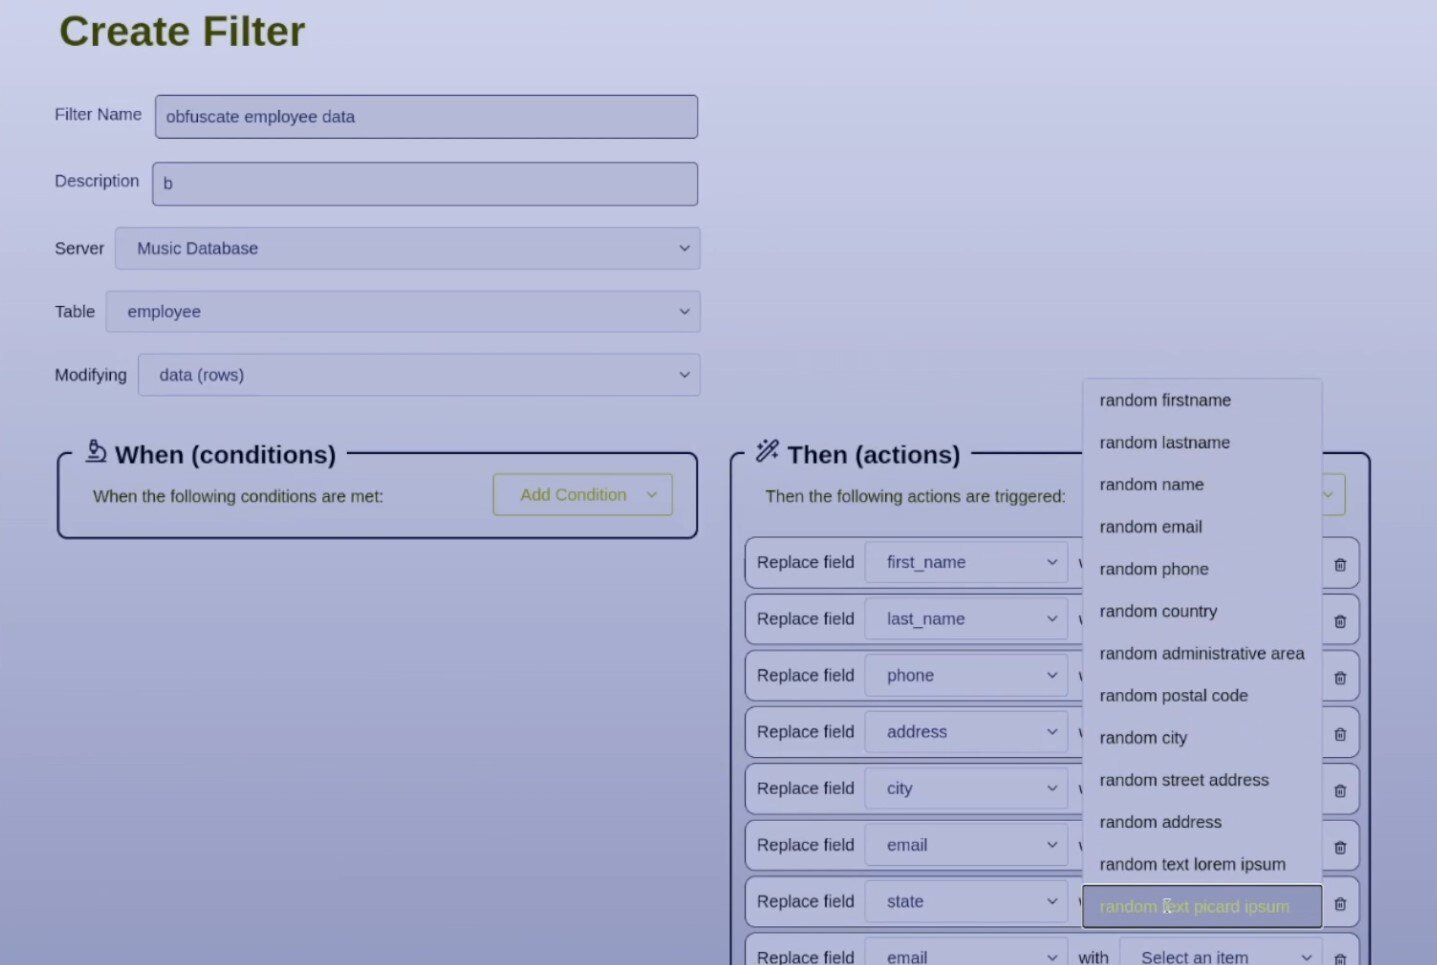
Task: Choose random name option
Action: [1202, 484]
